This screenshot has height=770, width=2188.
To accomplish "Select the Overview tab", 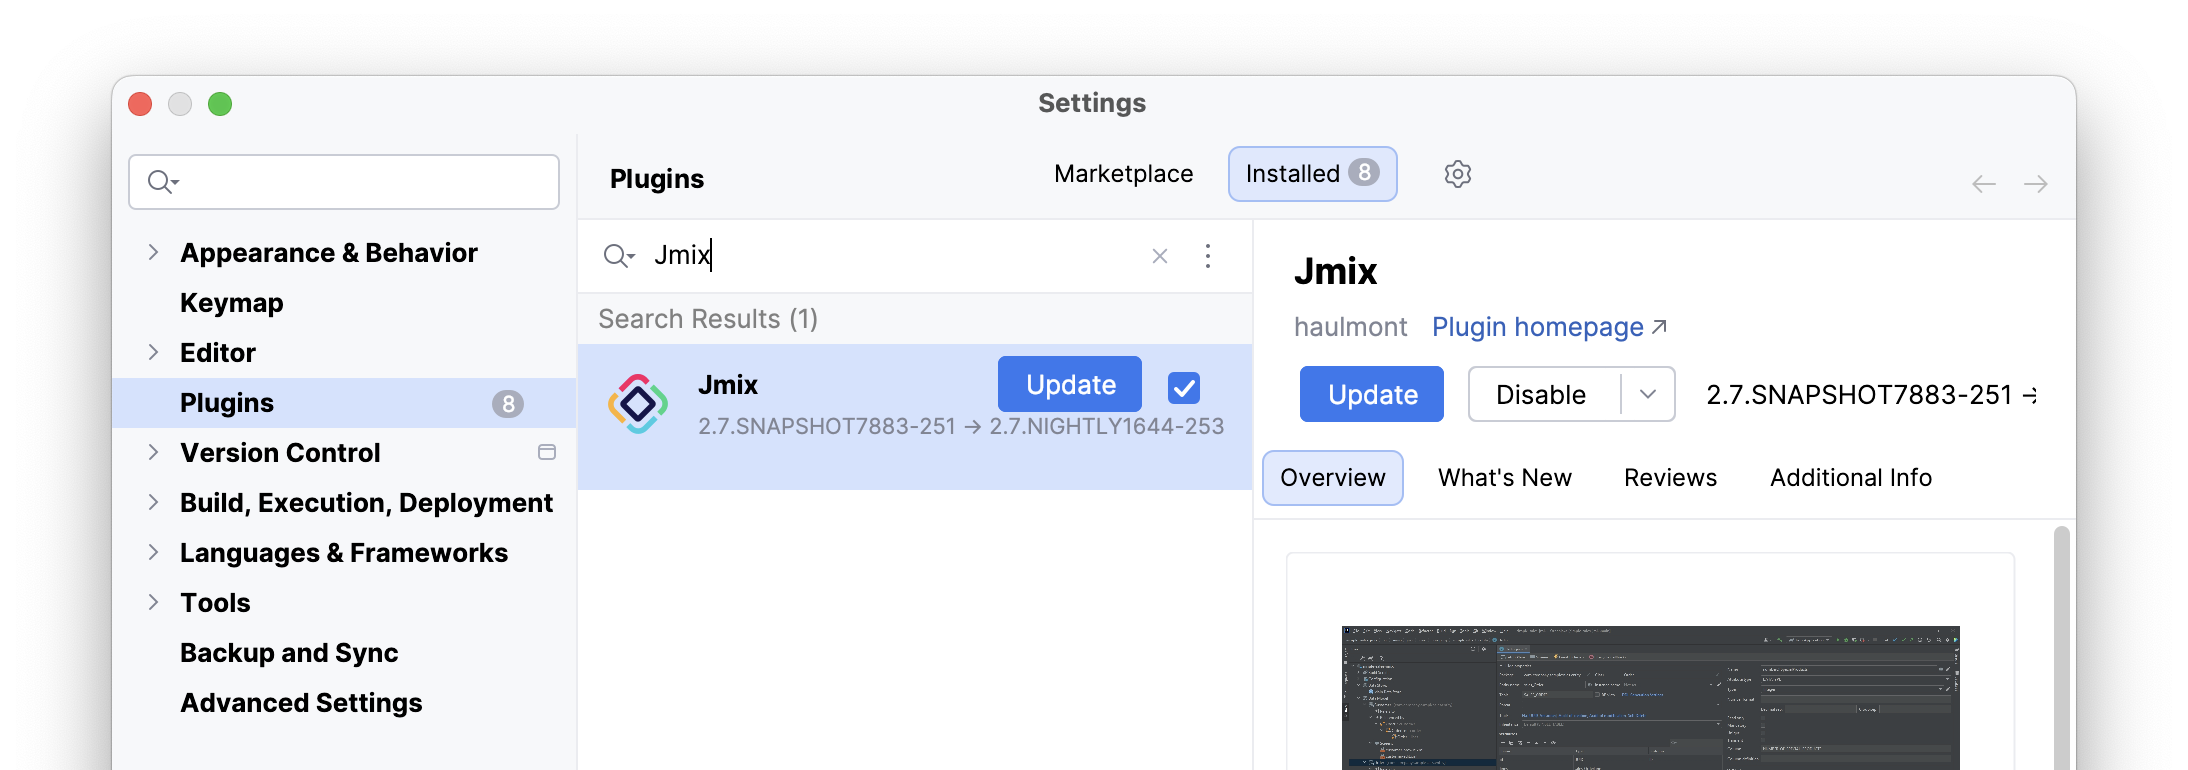I will pyautogui.click(x=1333, y=478).
